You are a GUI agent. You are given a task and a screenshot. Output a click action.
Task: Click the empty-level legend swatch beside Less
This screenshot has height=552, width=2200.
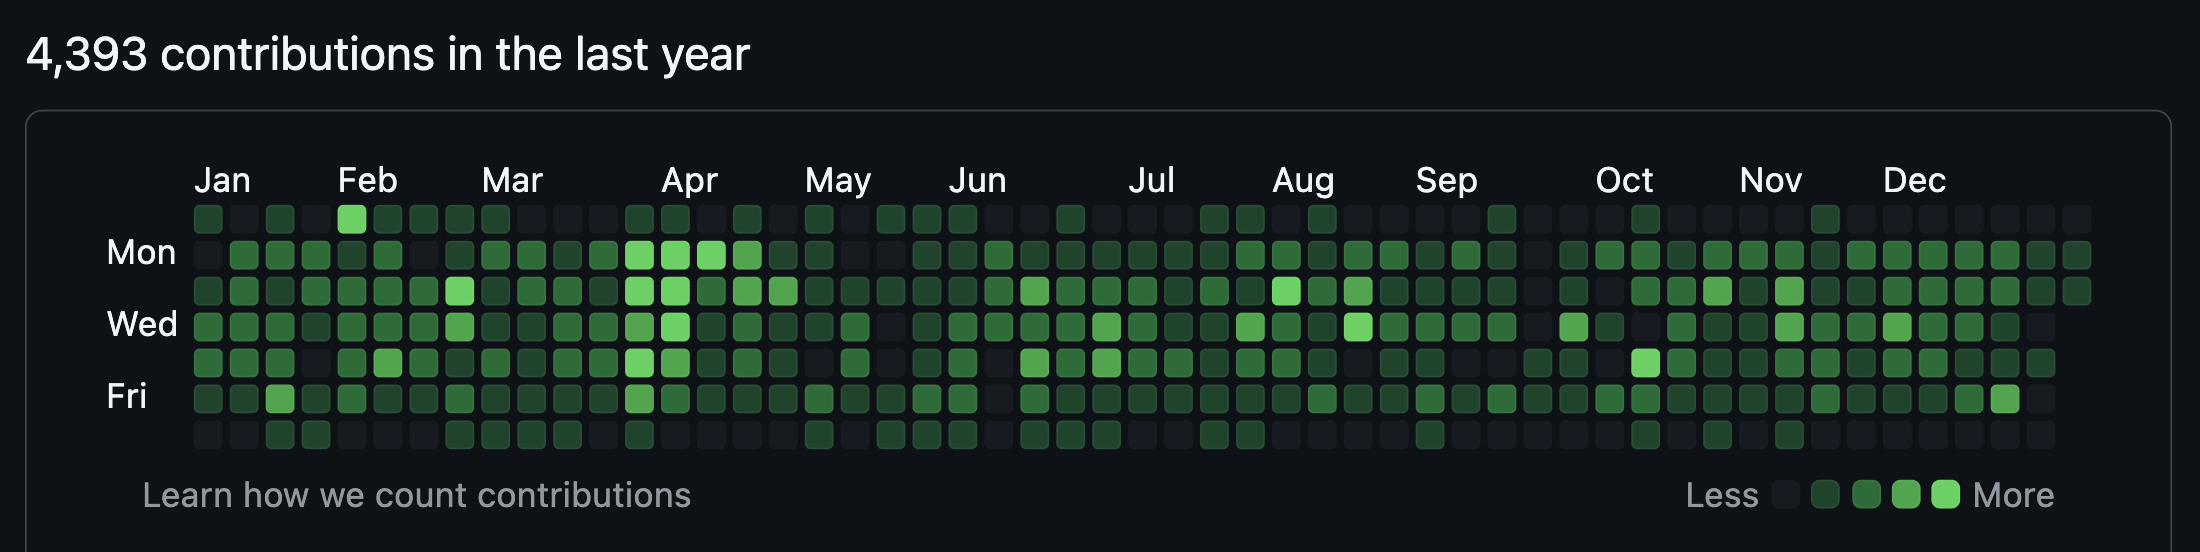(x=1786, y=495)
